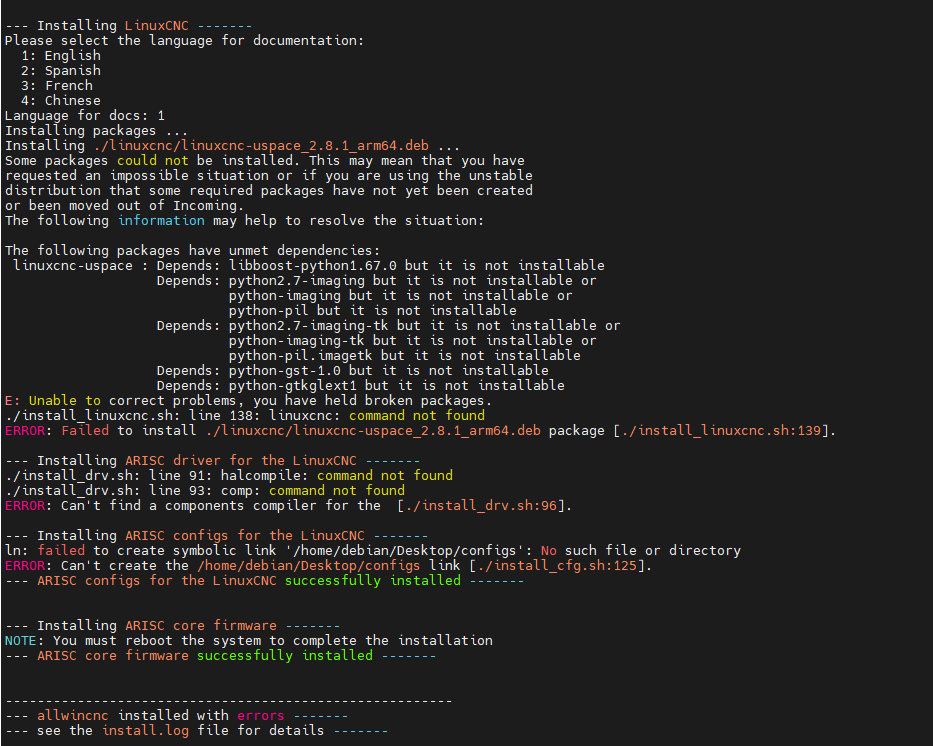The width and height of the screenshot is (933, 746).
Task: Click the 'line 138: linuxcnc: command not found' line
Action: pyautogui.click(x=245, y=415)
